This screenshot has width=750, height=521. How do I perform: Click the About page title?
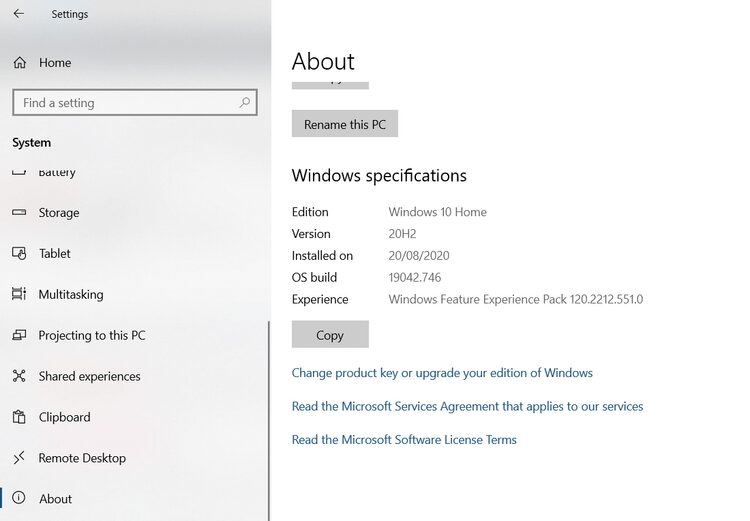(x=323, y=61)
